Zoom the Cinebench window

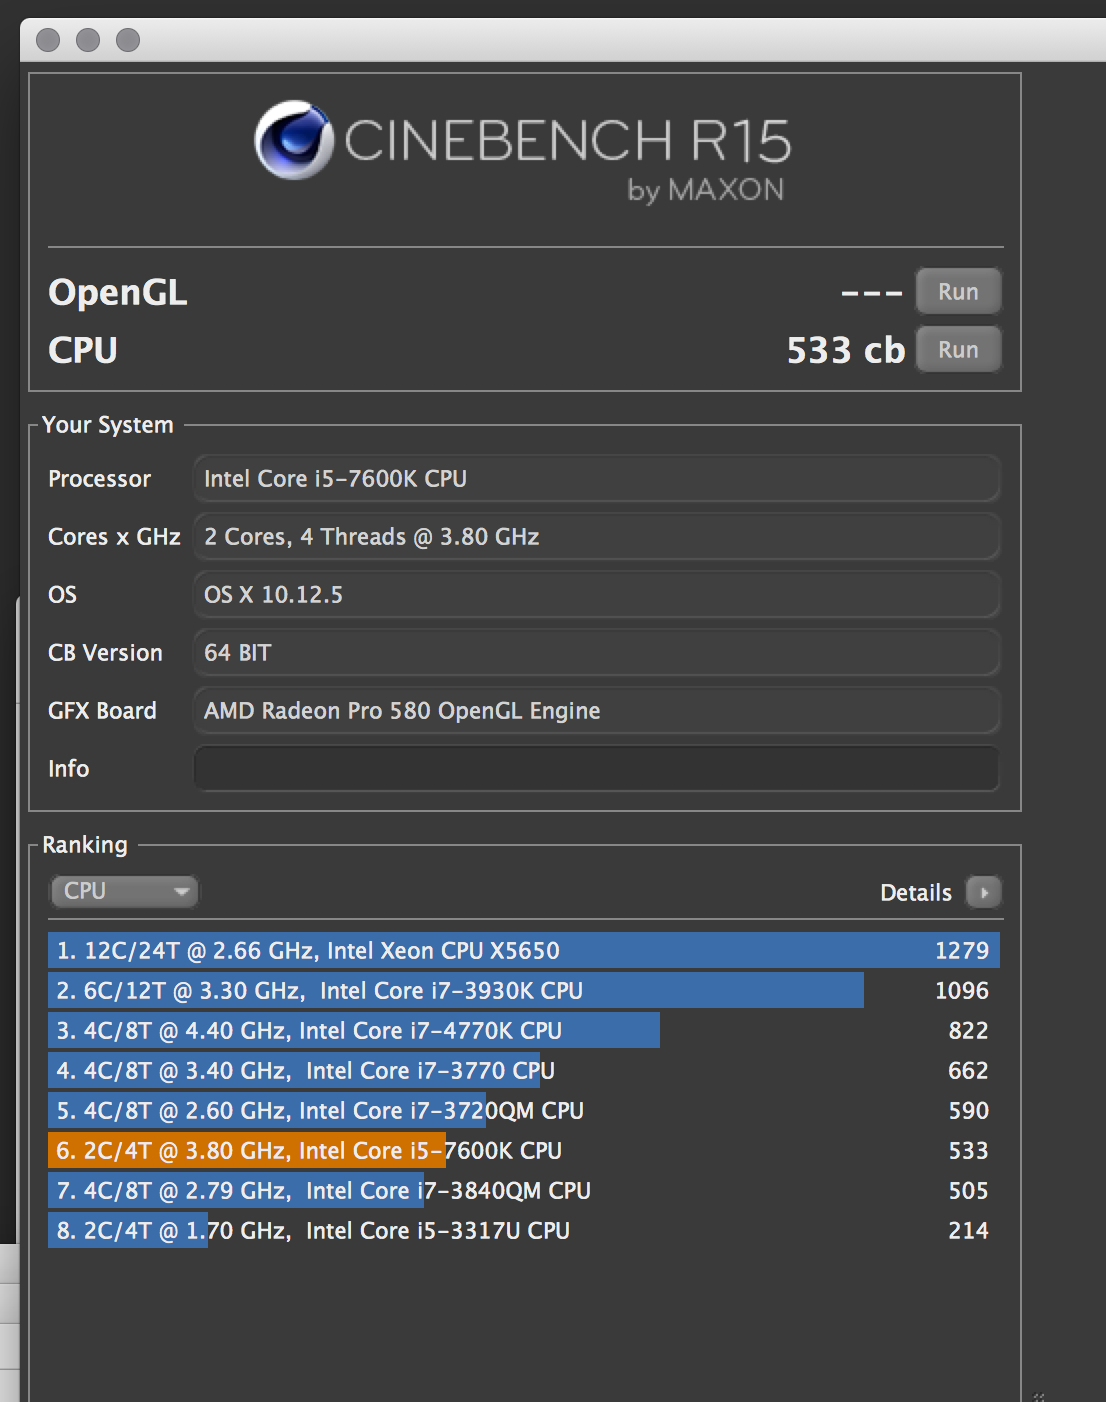click(x=128, y=40)
